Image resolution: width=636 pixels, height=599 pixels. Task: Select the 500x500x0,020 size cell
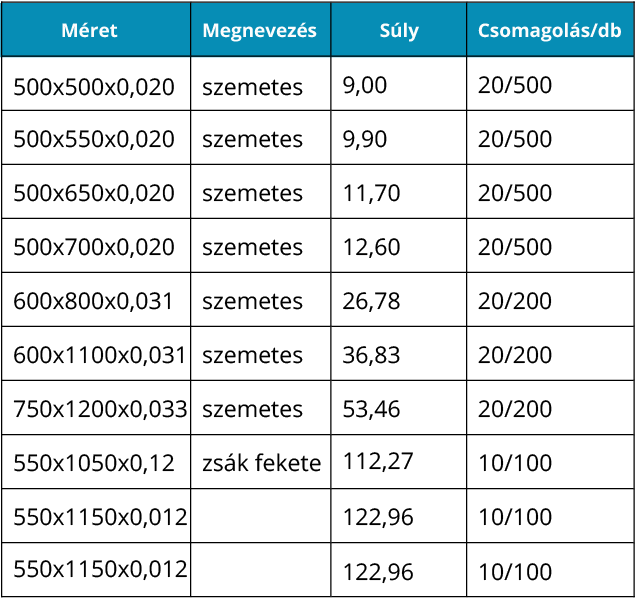(x=94, y=87)
